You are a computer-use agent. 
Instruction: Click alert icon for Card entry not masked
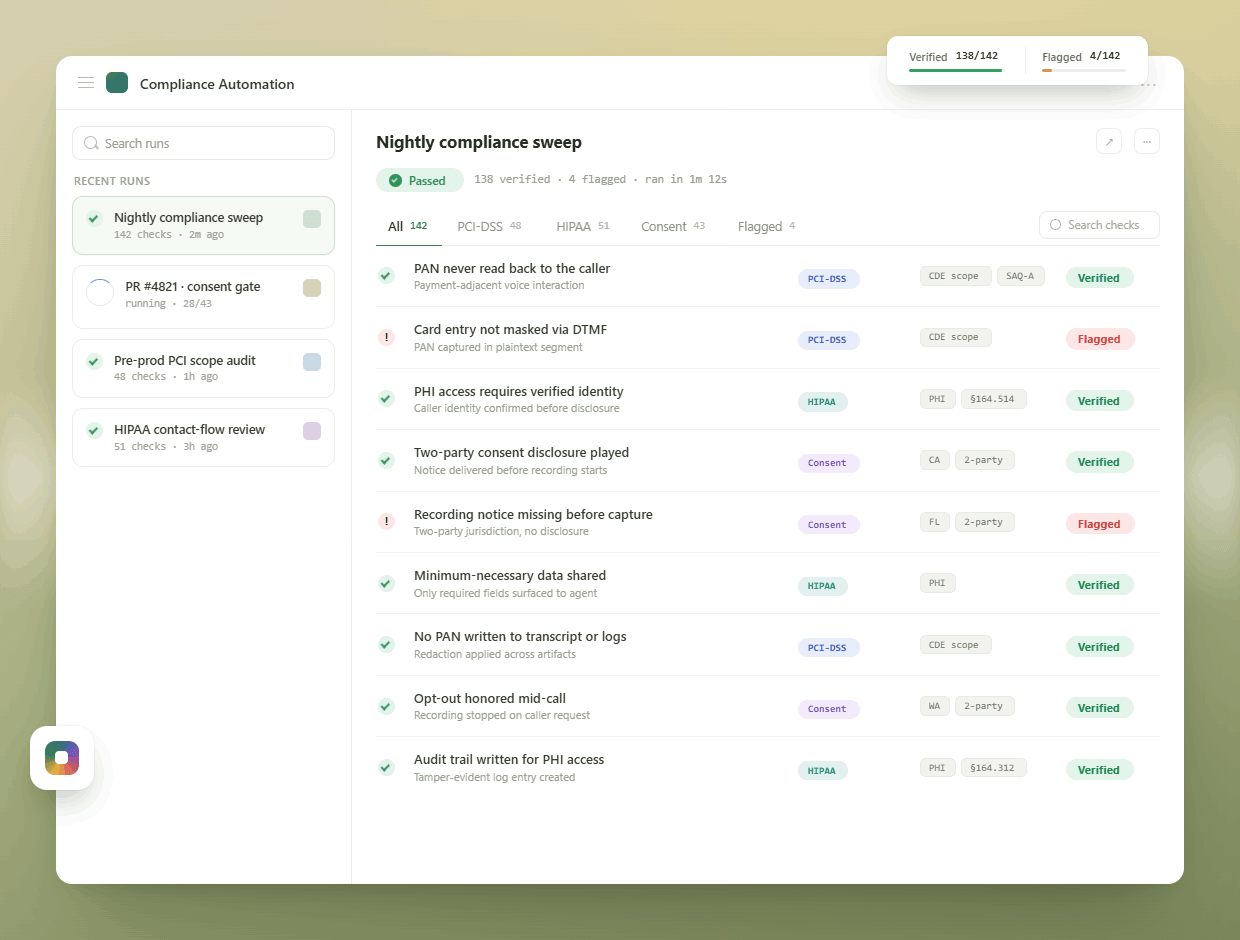386,337
